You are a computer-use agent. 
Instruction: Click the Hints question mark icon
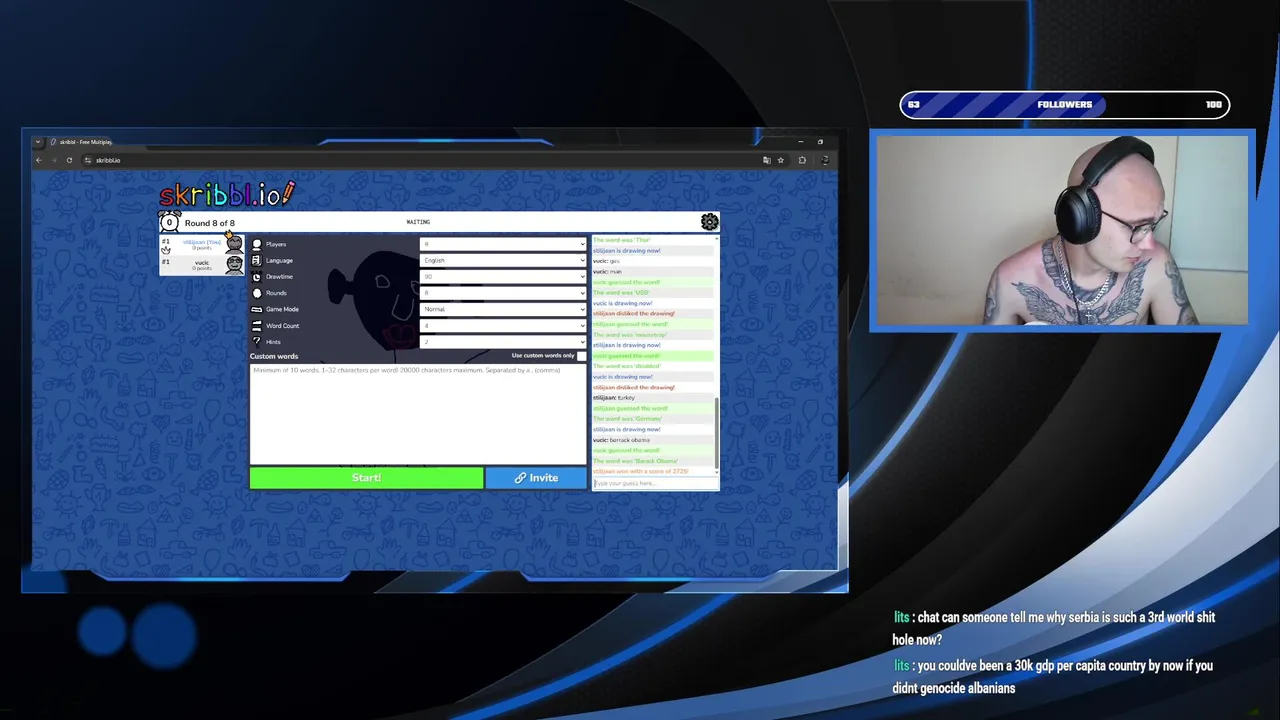(x=257, y=342)
